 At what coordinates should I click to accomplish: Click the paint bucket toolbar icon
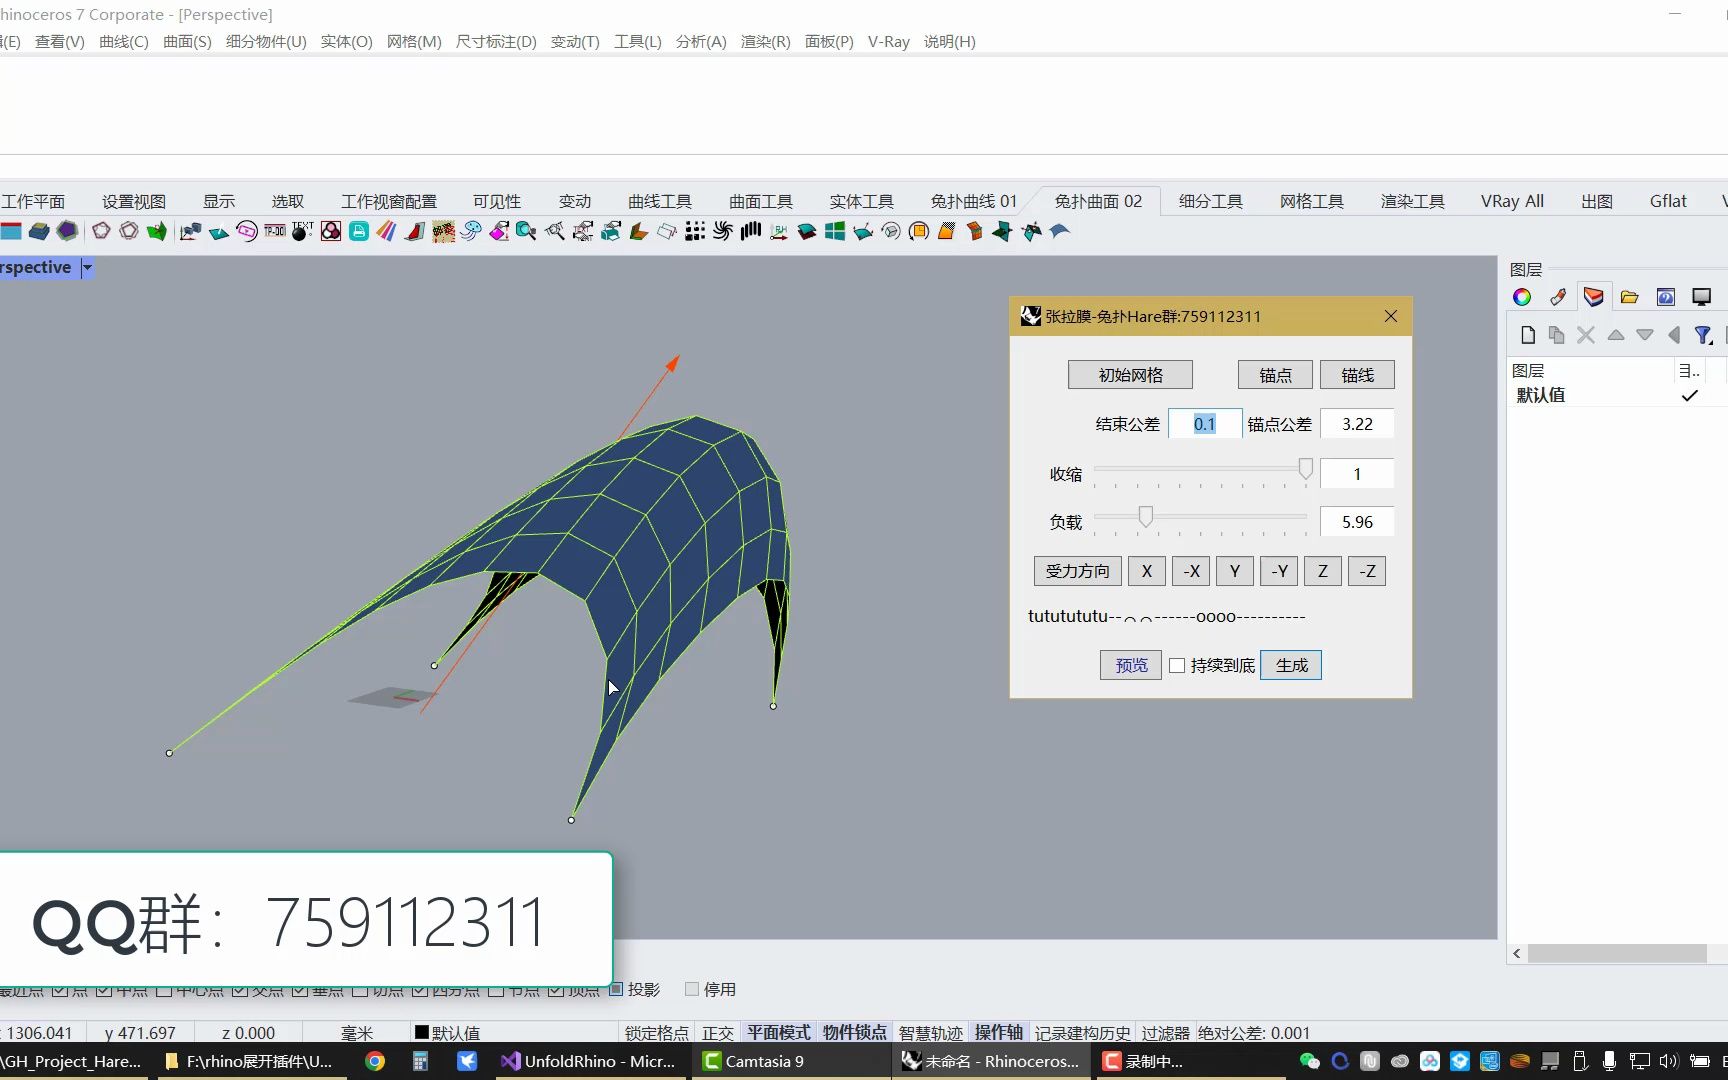[x=499, y=231]
